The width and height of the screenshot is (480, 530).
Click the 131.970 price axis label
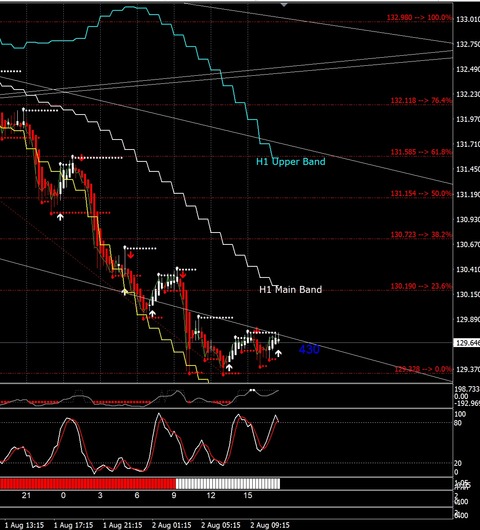pos(468,119)
